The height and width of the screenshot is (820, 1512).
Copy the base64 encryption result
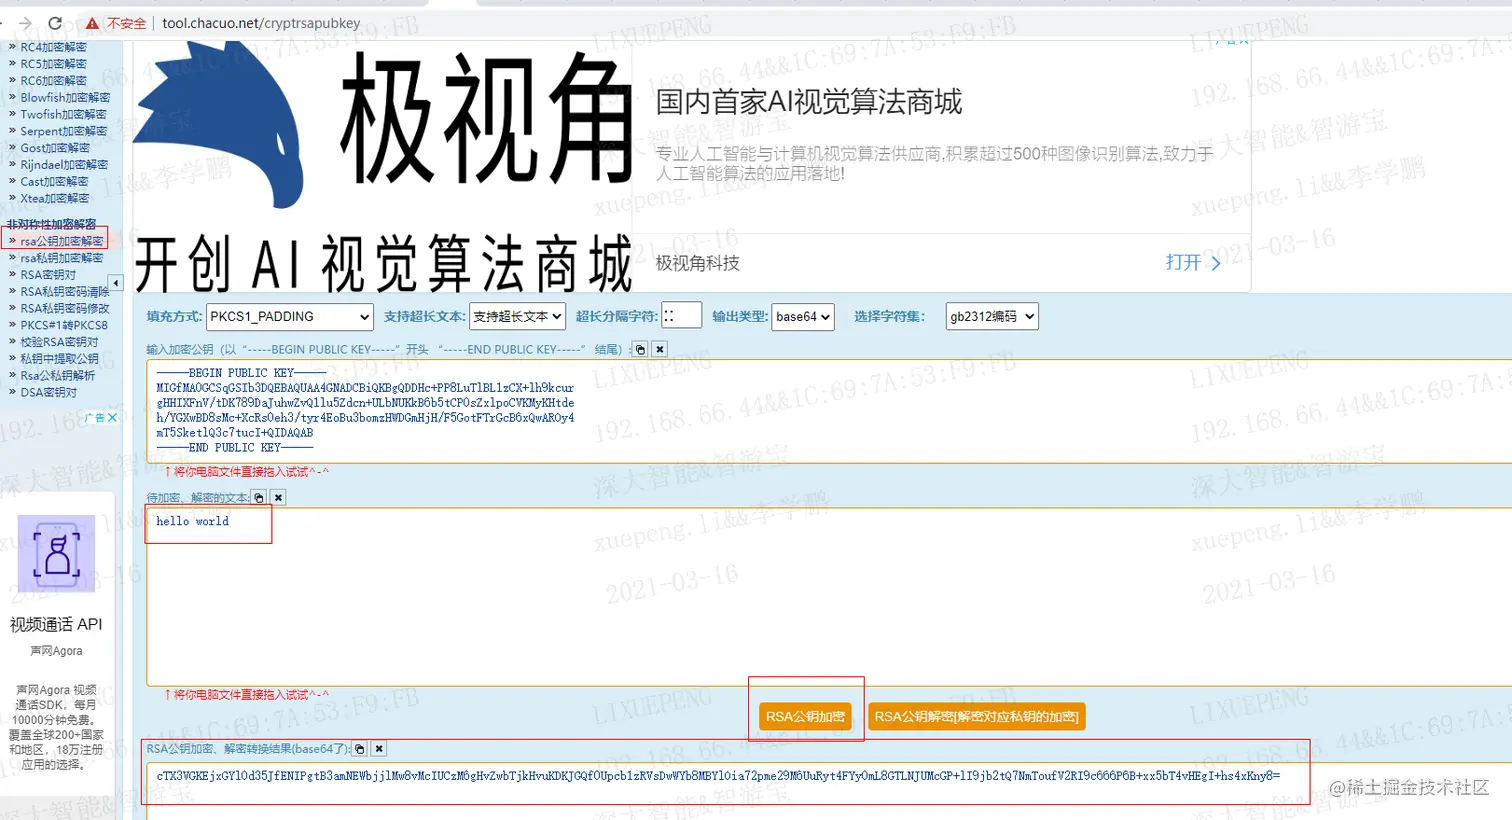[360, 748]
